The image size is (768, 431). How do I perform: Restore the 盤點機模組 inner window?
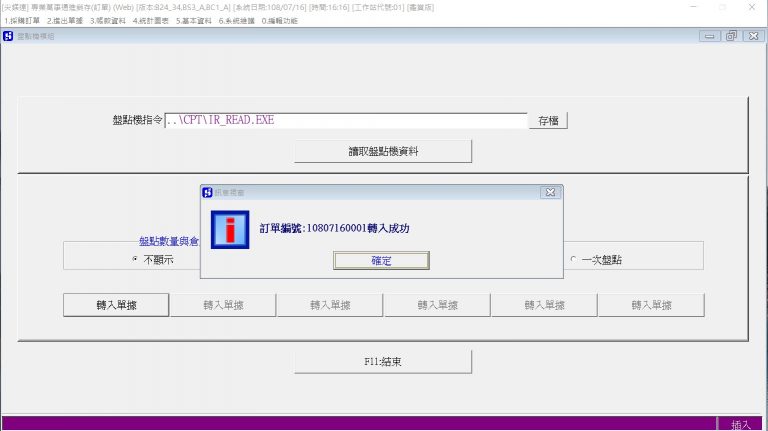pyautogui.click(x=731, y=36)
